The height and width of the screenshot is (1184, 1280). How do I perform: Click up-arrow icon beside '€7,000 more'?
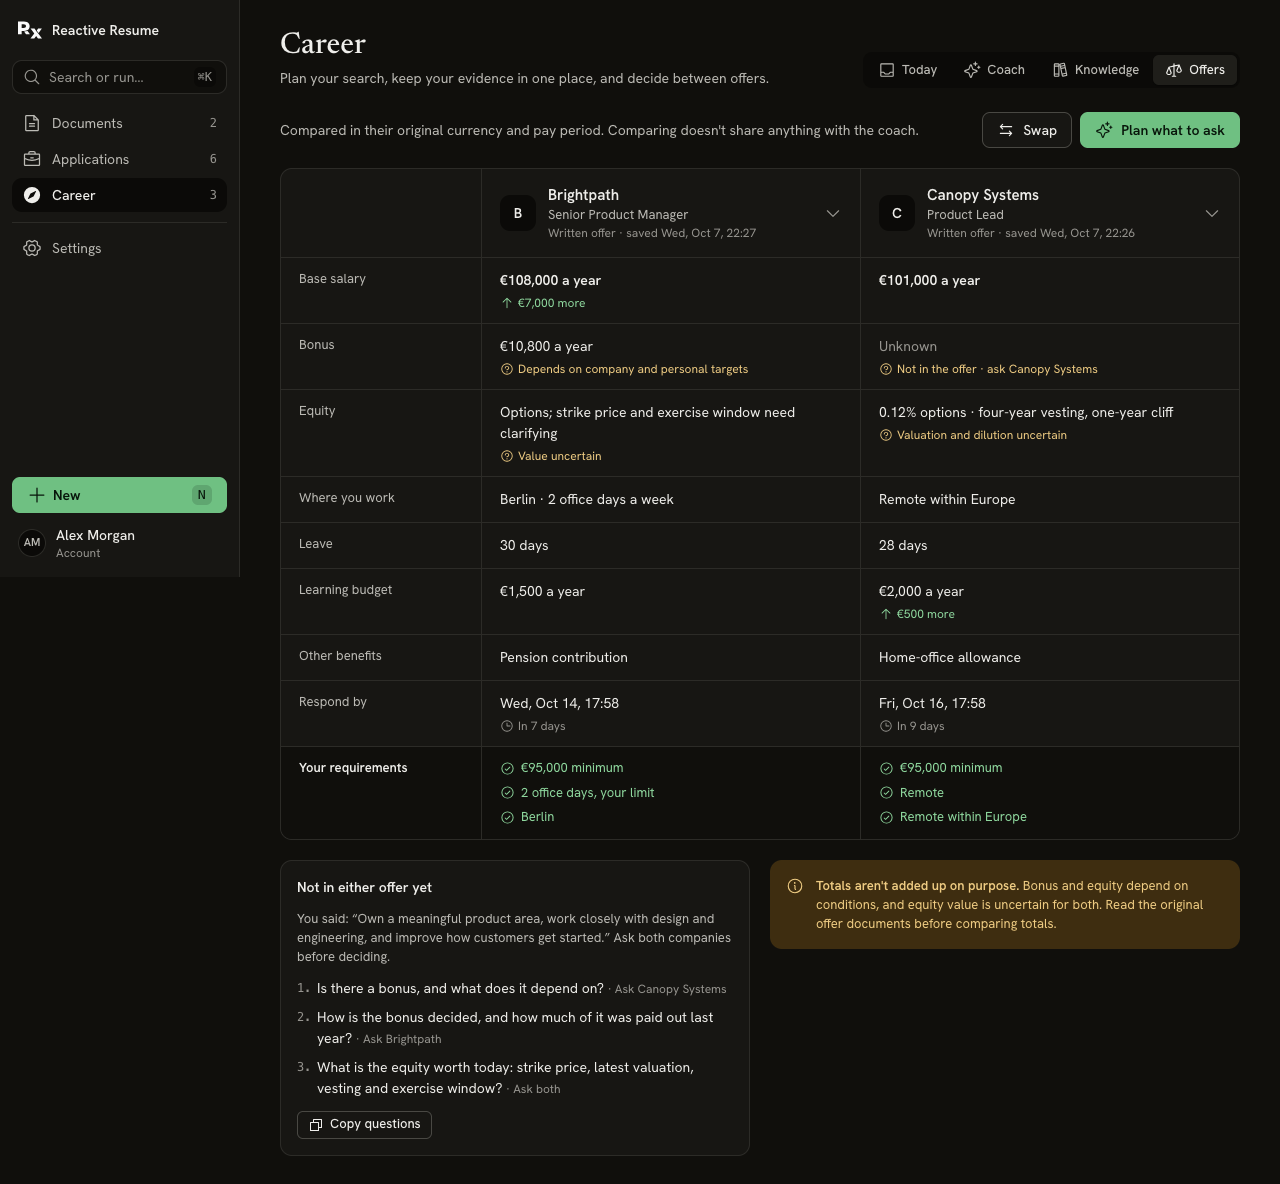[x=506, y=303]
